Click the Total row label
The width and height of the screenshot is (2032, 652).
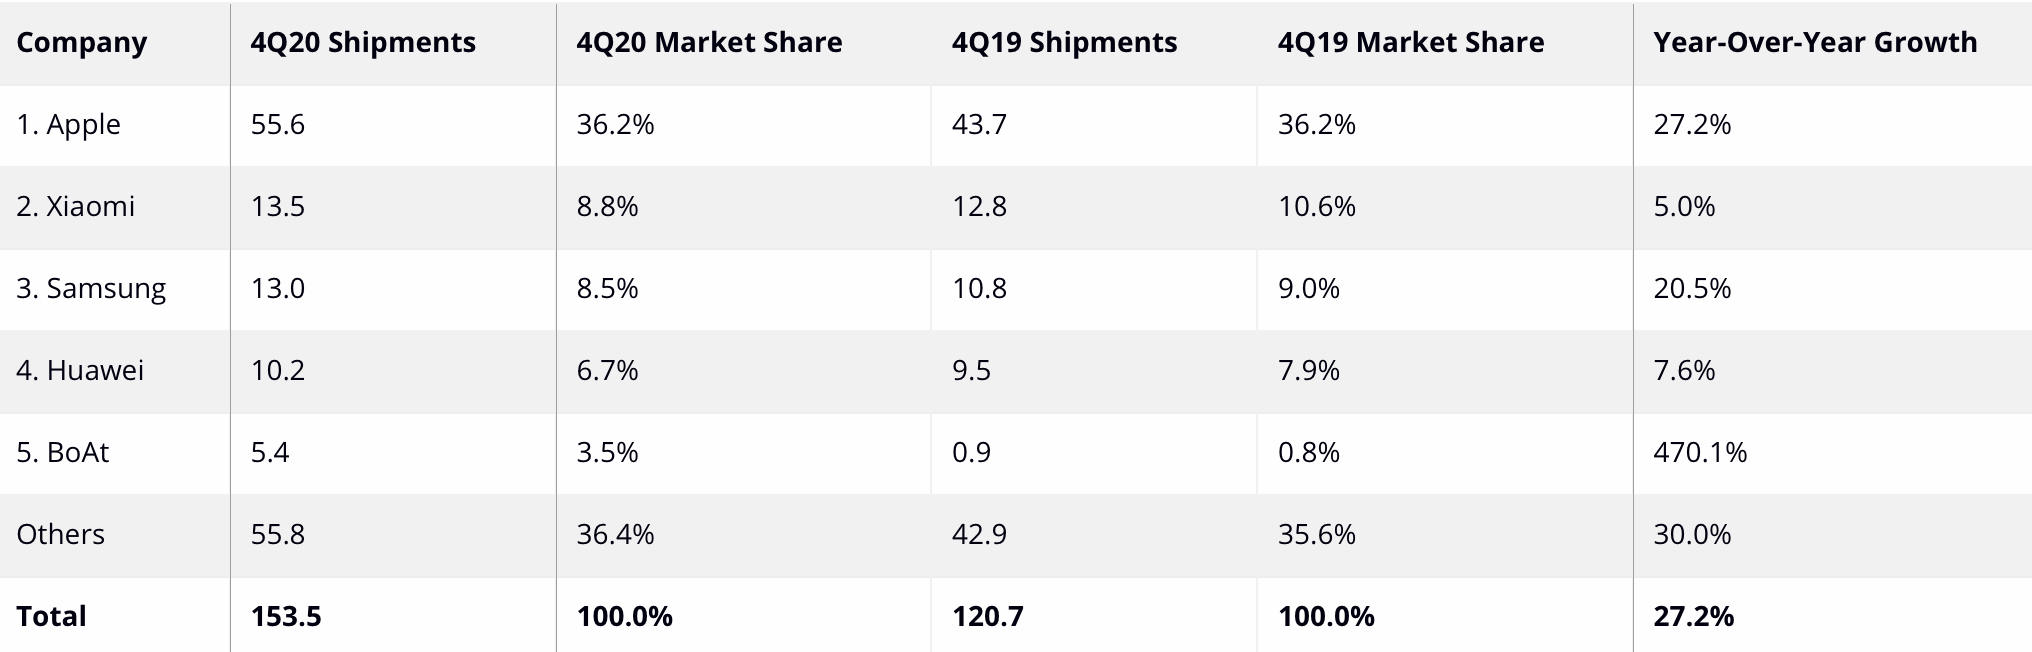(51, 616)
